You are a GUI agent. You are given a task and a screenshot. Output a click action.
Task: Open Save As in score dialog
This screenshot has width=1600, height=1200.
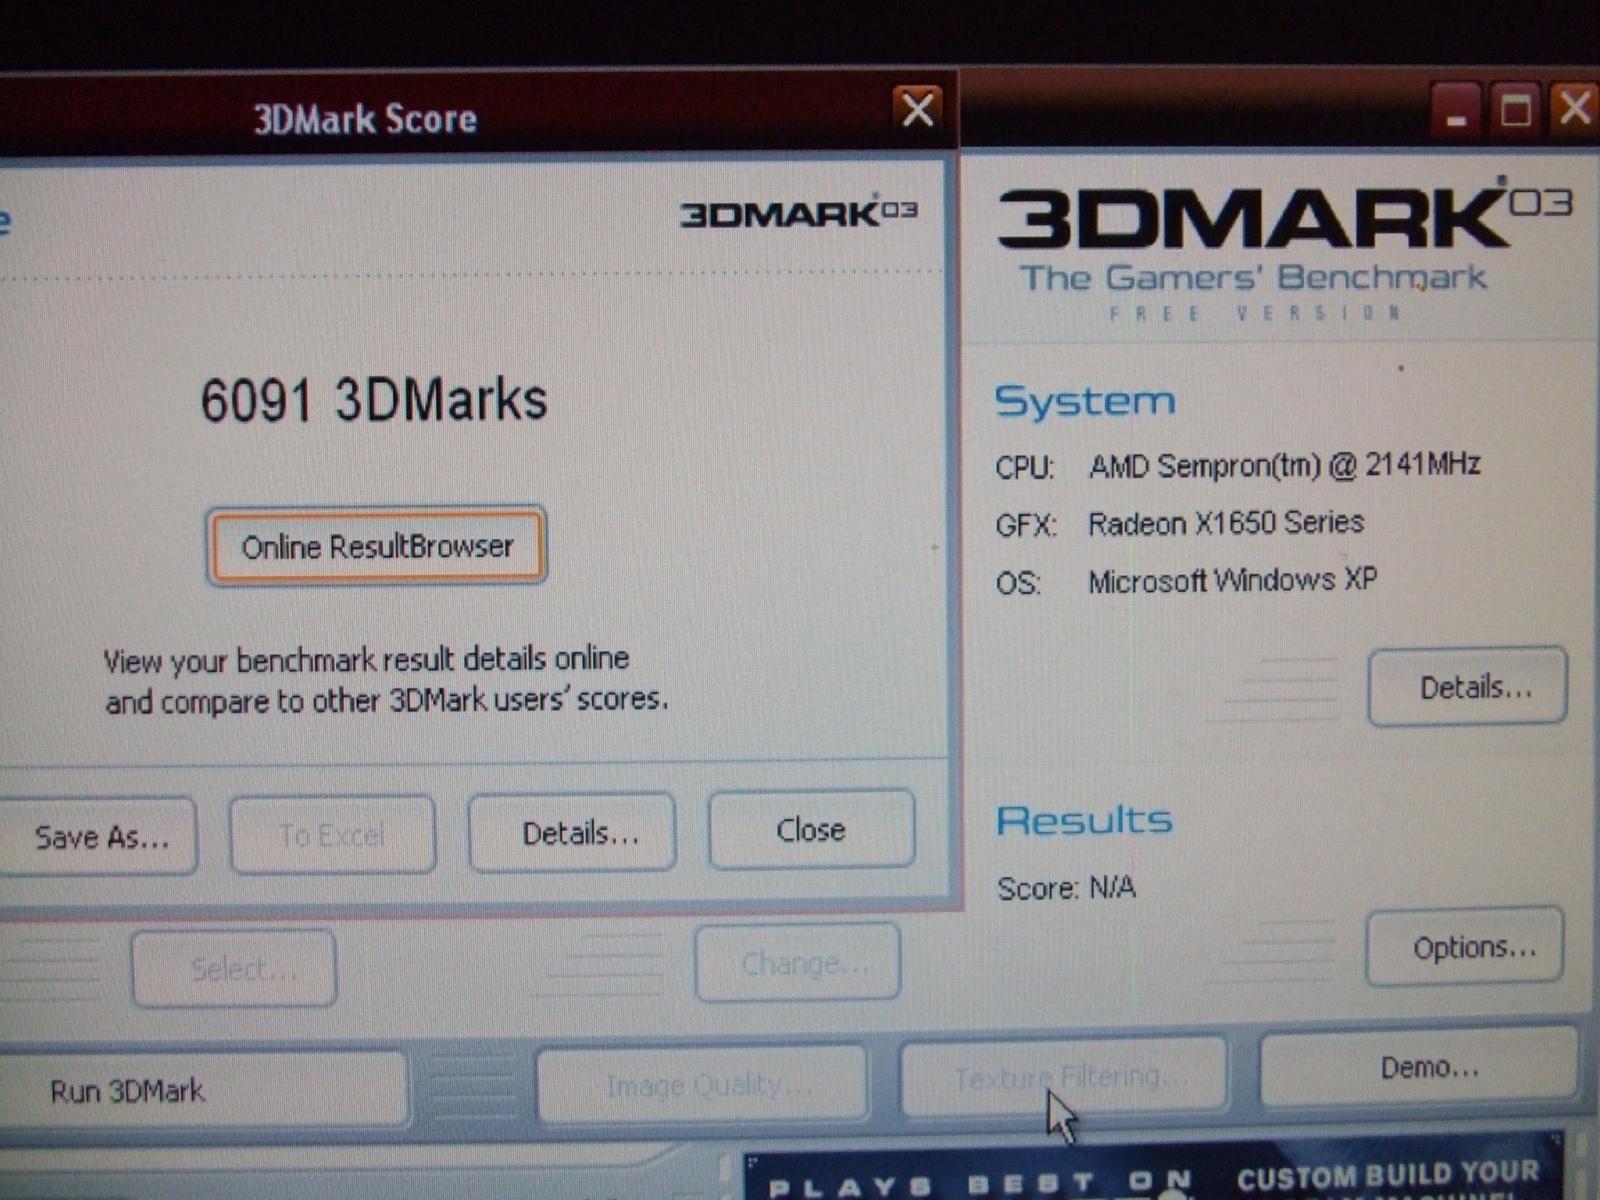98,836
